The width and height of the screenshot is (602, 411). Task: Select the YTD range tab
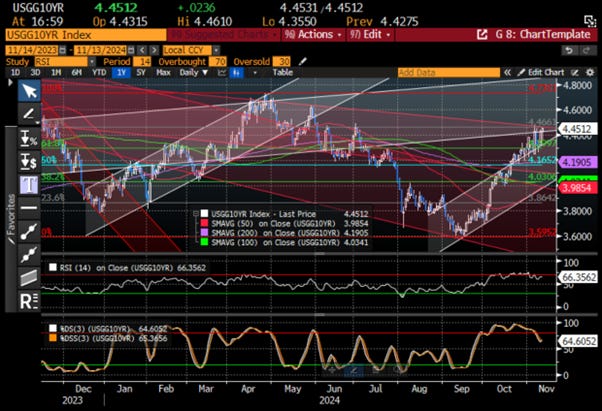pyautogui.click(x=99, y=73)
